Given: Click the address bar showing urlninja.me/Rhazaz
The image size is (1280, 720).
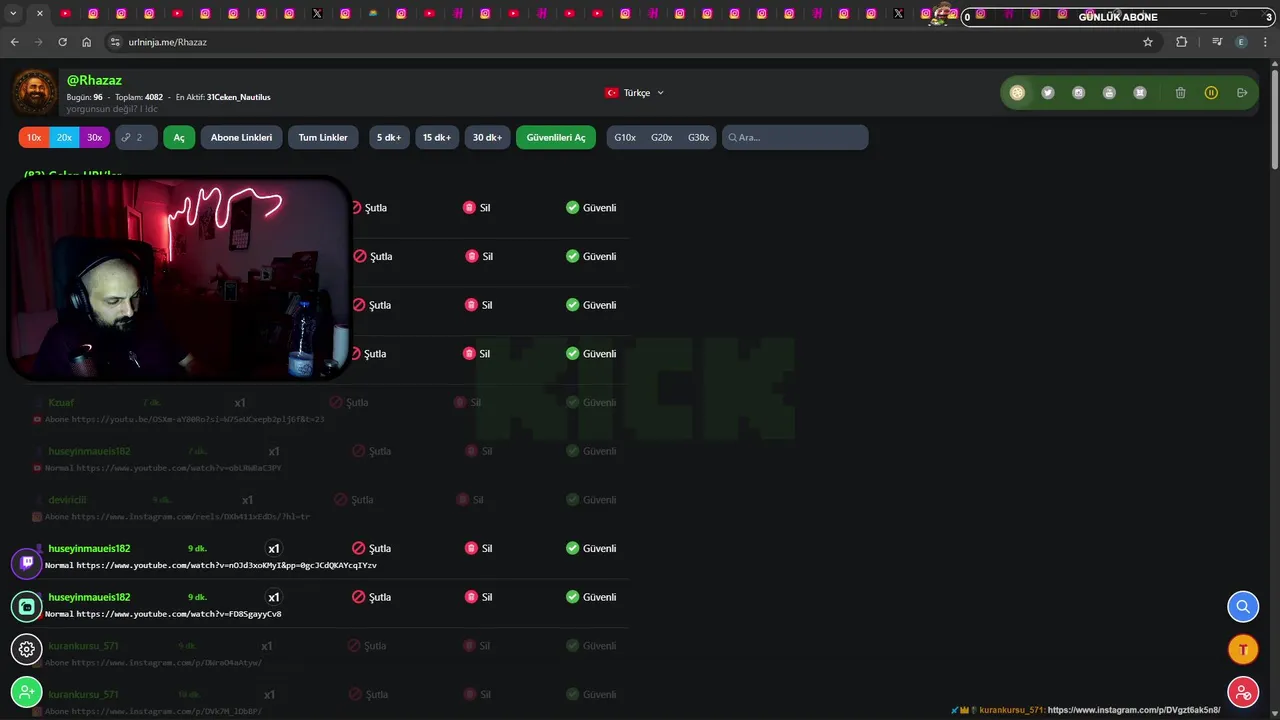Looking at the screenshot, I should tap(620, 42).
